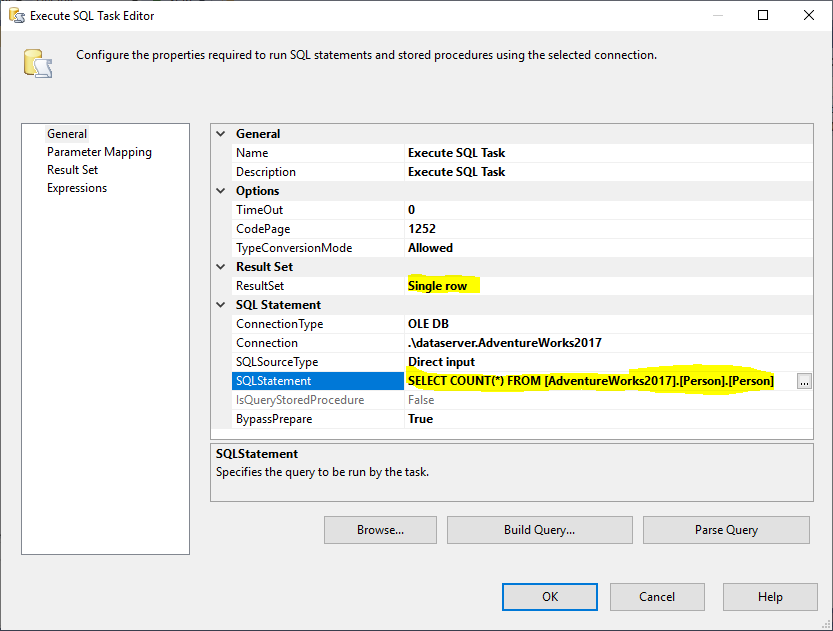Collapse the Options property group
Screen dimensions: 833x631
coord(221,190)
